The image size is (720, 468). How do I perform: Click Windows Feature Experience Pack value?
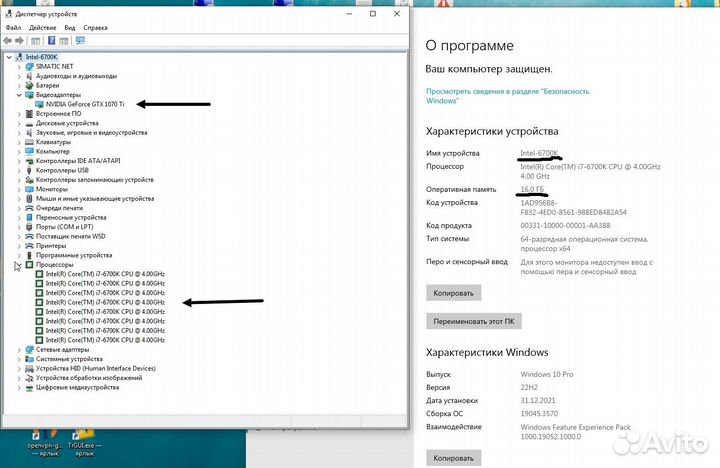pyautogui.click(x=575, y=432)
